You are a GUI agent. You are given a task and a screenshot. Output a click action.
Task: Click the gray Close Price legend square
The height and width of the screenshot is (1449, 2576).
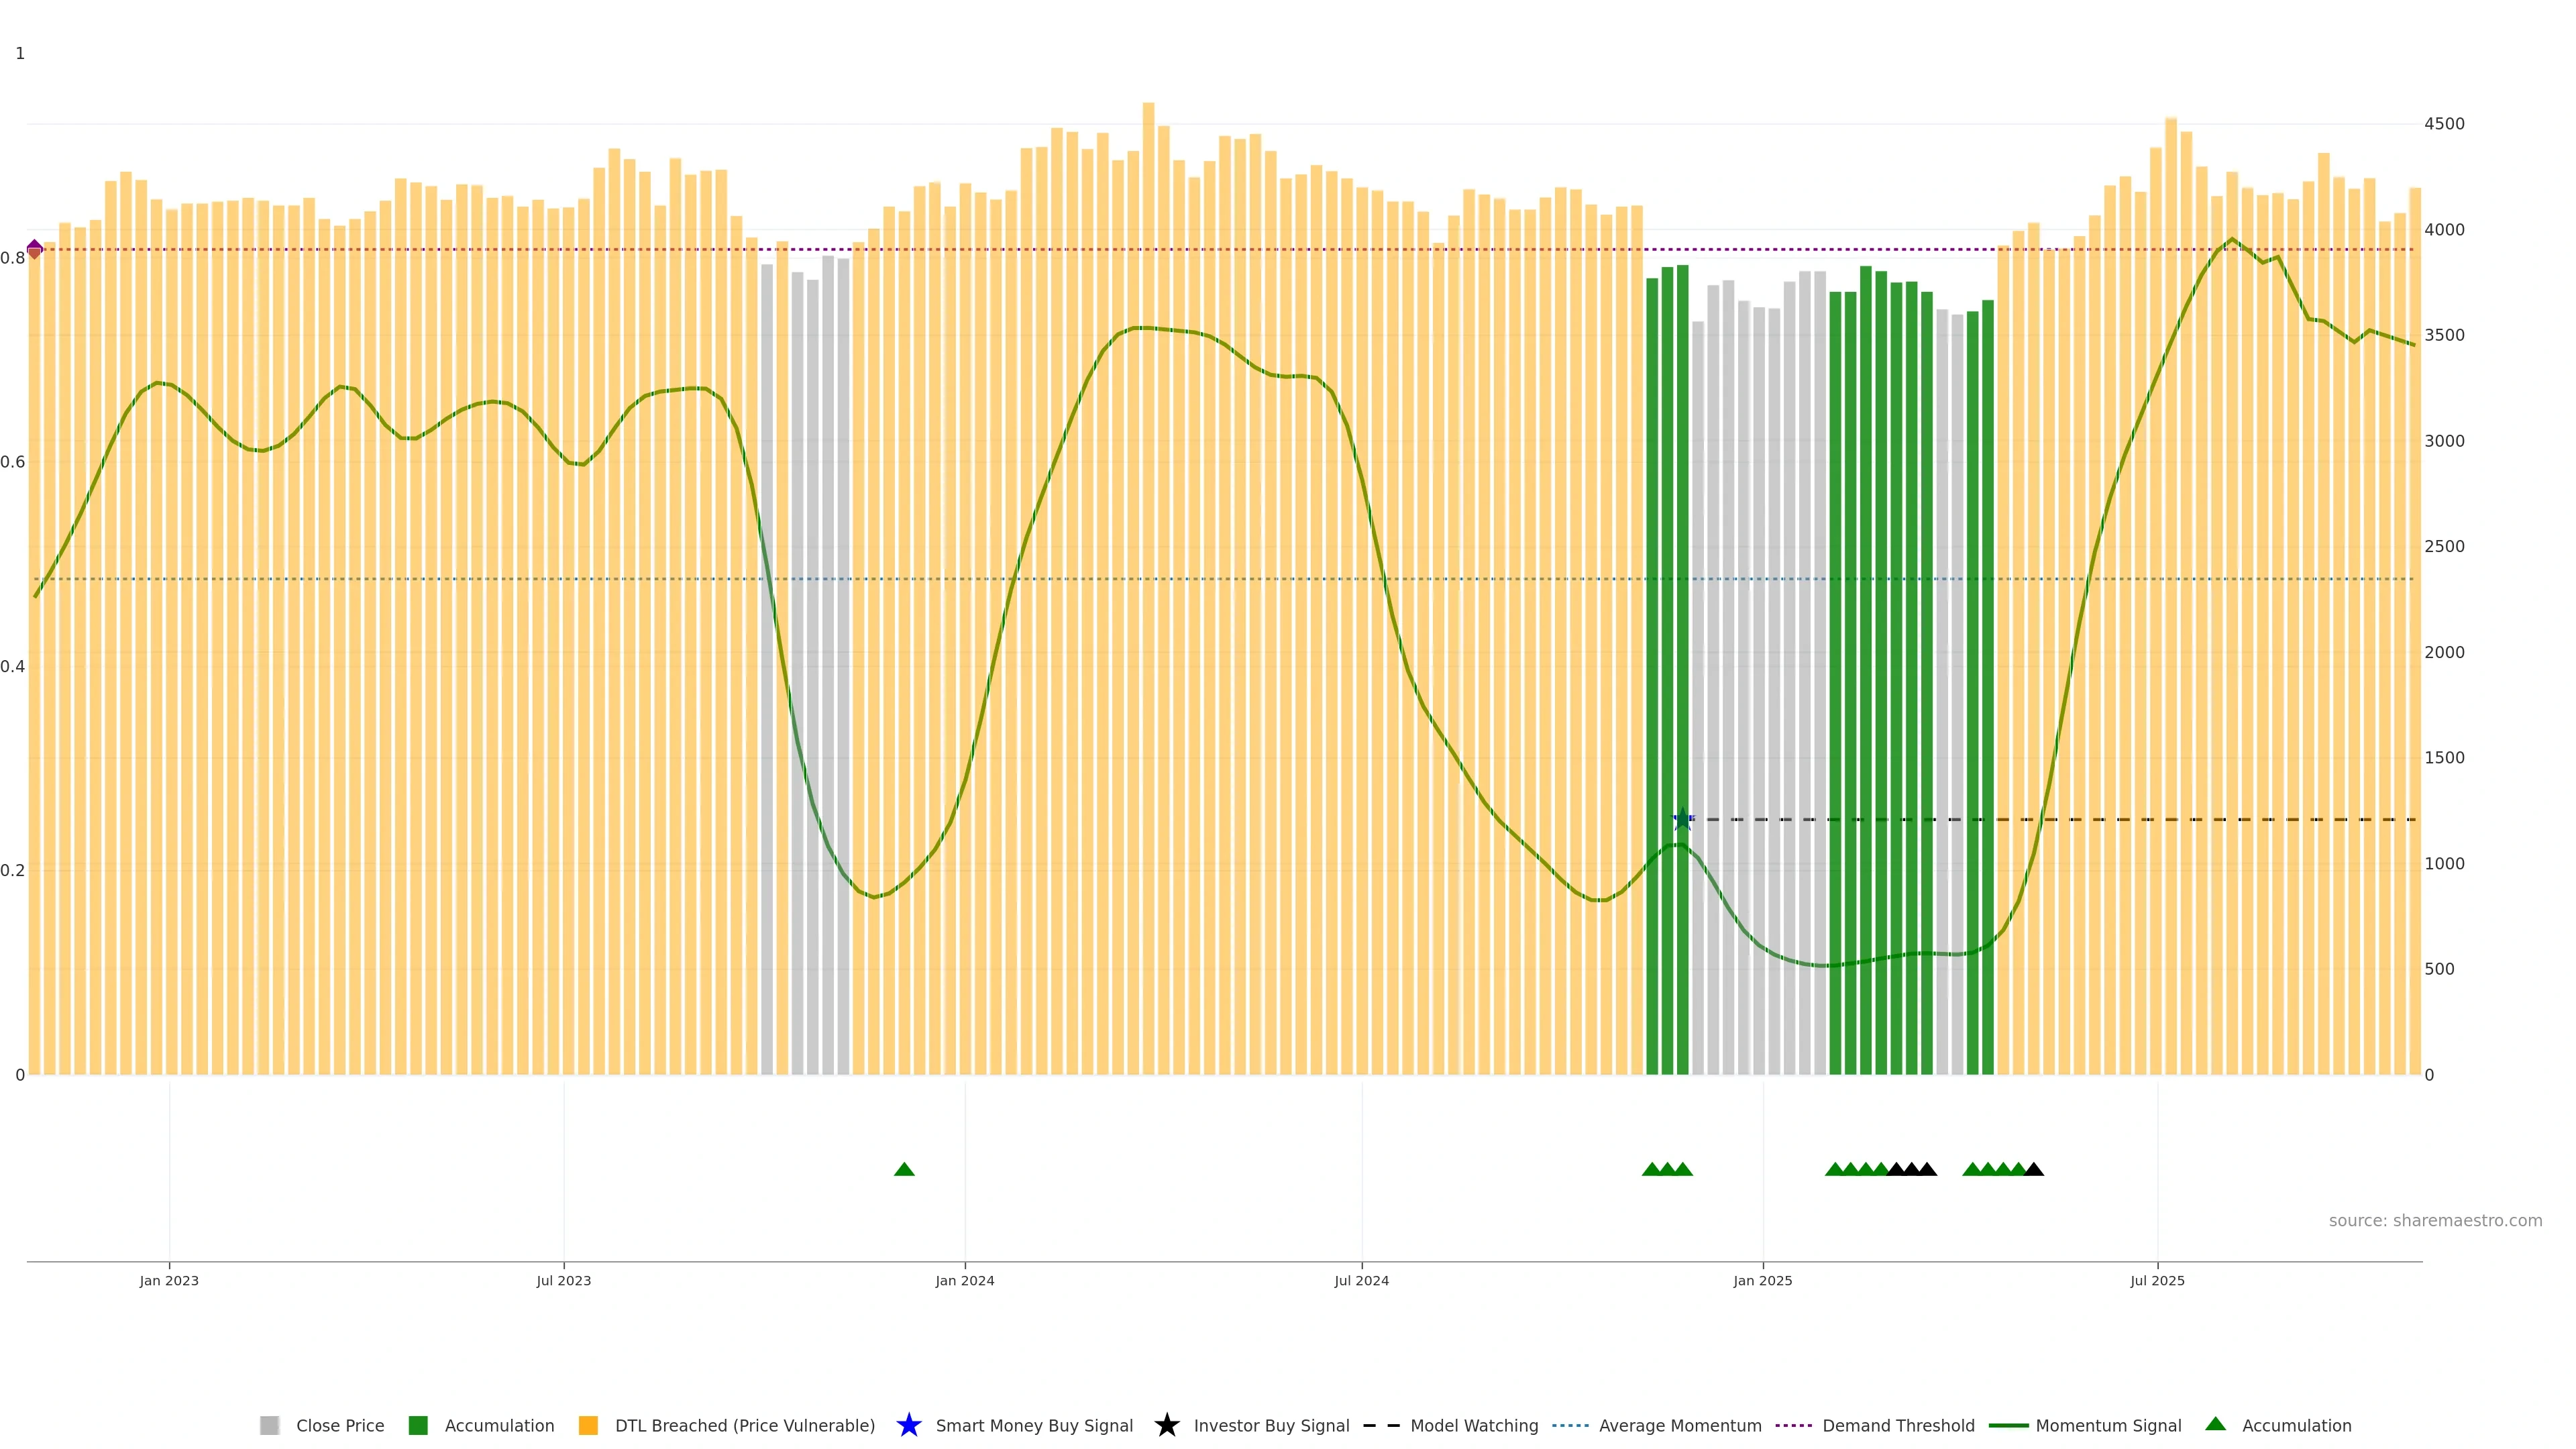(269, 1425)
